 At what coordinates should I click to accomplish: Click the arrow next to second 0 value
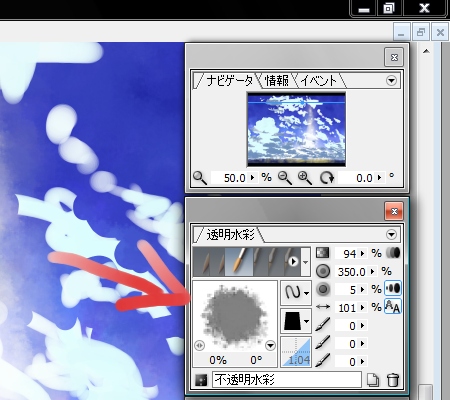[362, 343]
